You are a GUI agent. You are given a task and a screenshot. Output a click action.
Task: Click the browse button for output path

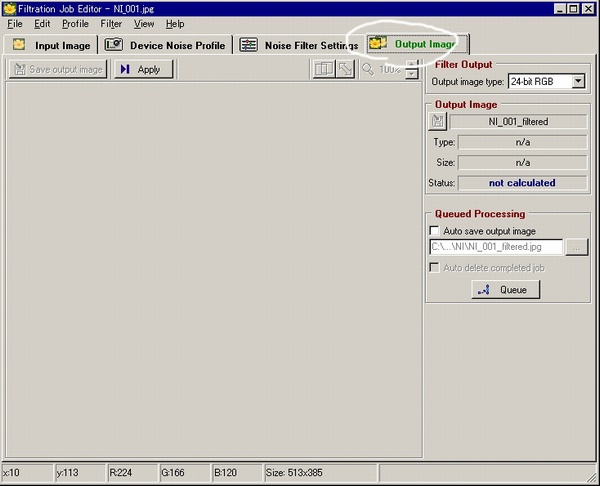tap(576, 247)
